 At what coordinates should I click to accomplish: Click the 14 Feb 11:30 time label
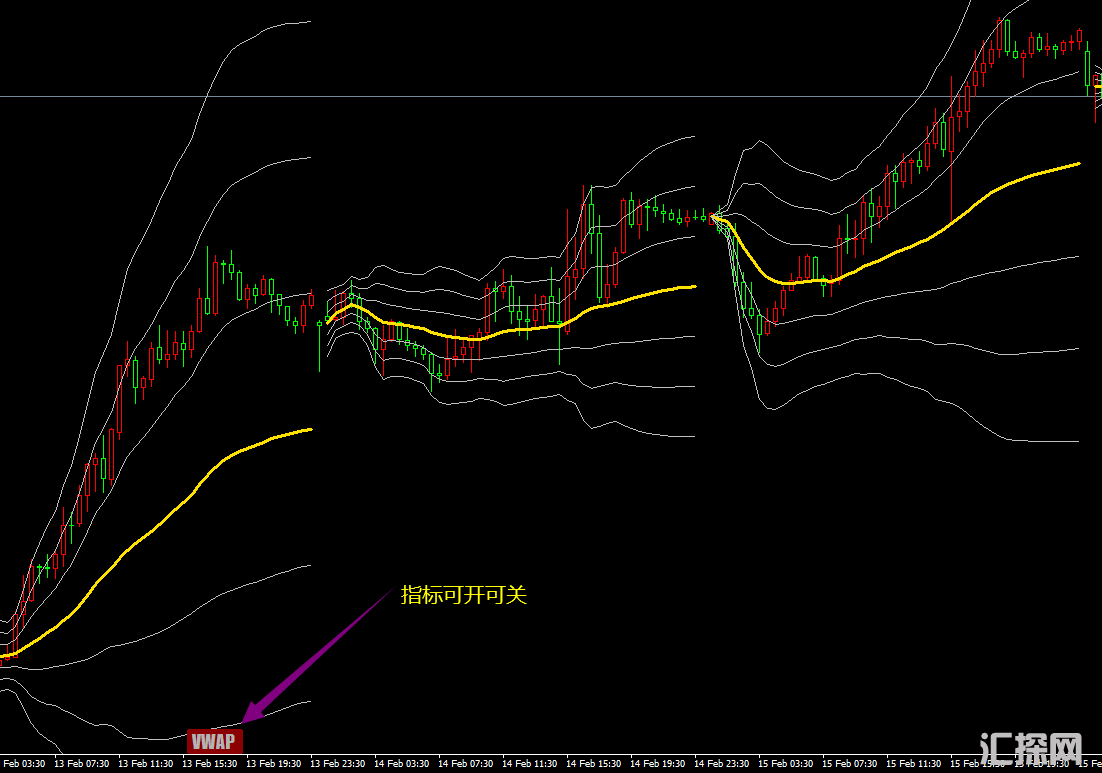530,764
